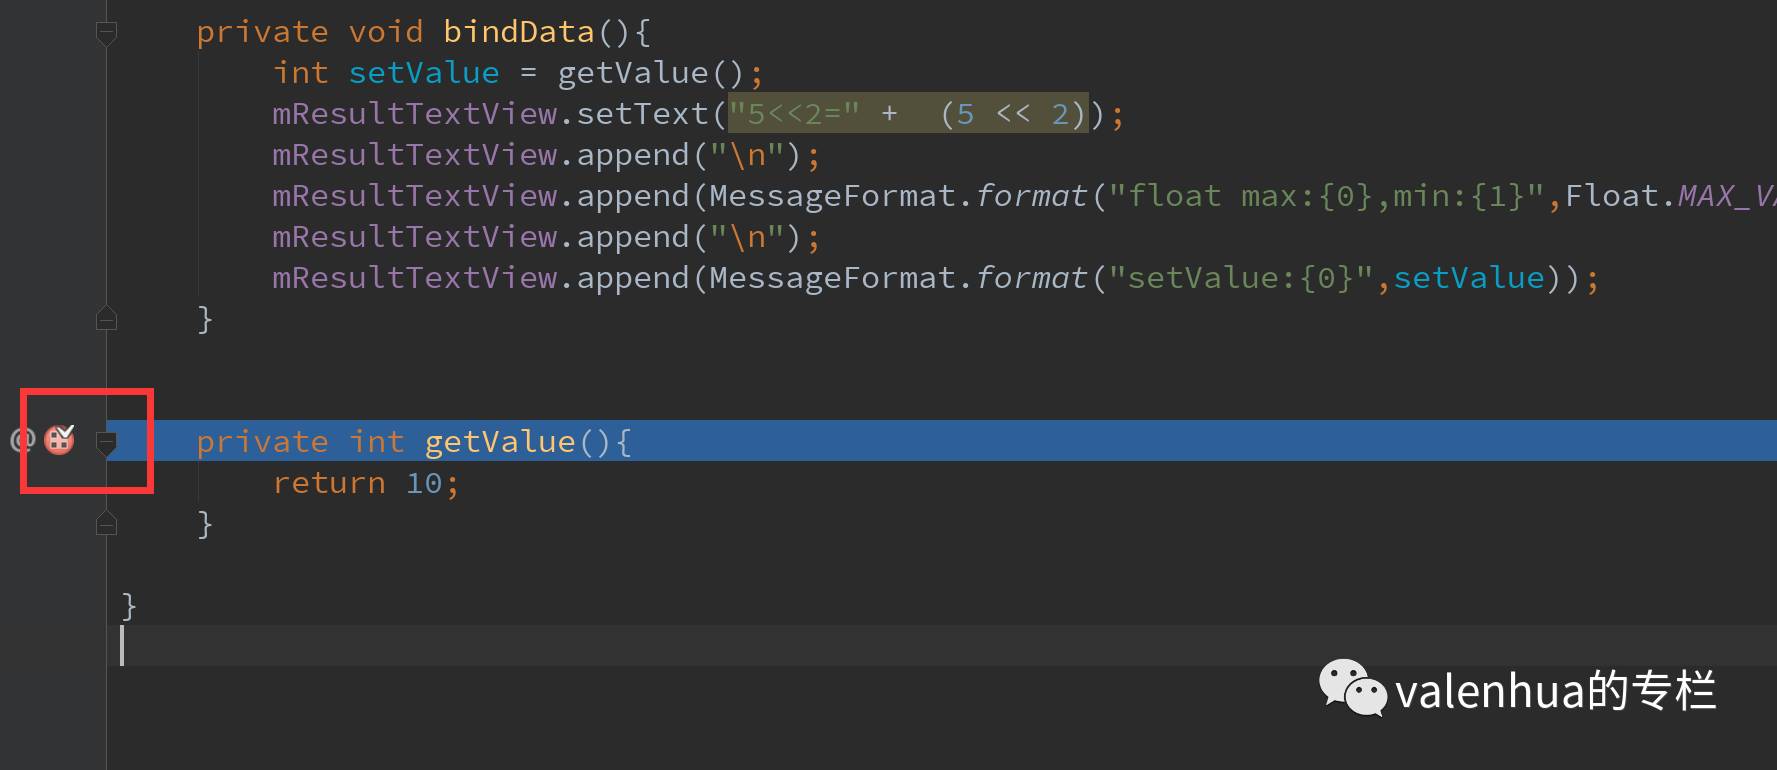Image resolution: width=1777 pixels, height=770 pixels.
Task: Click the highlighted (5 << 2) expression
Action: tap(1013, 114)
